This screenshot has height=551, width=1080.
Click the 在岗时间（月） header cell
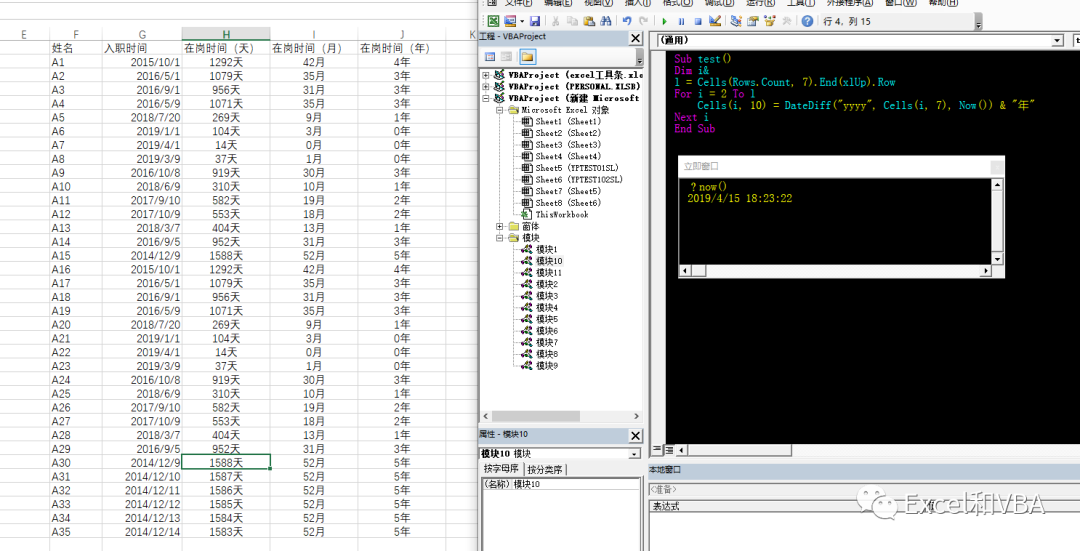click(313, 48)
